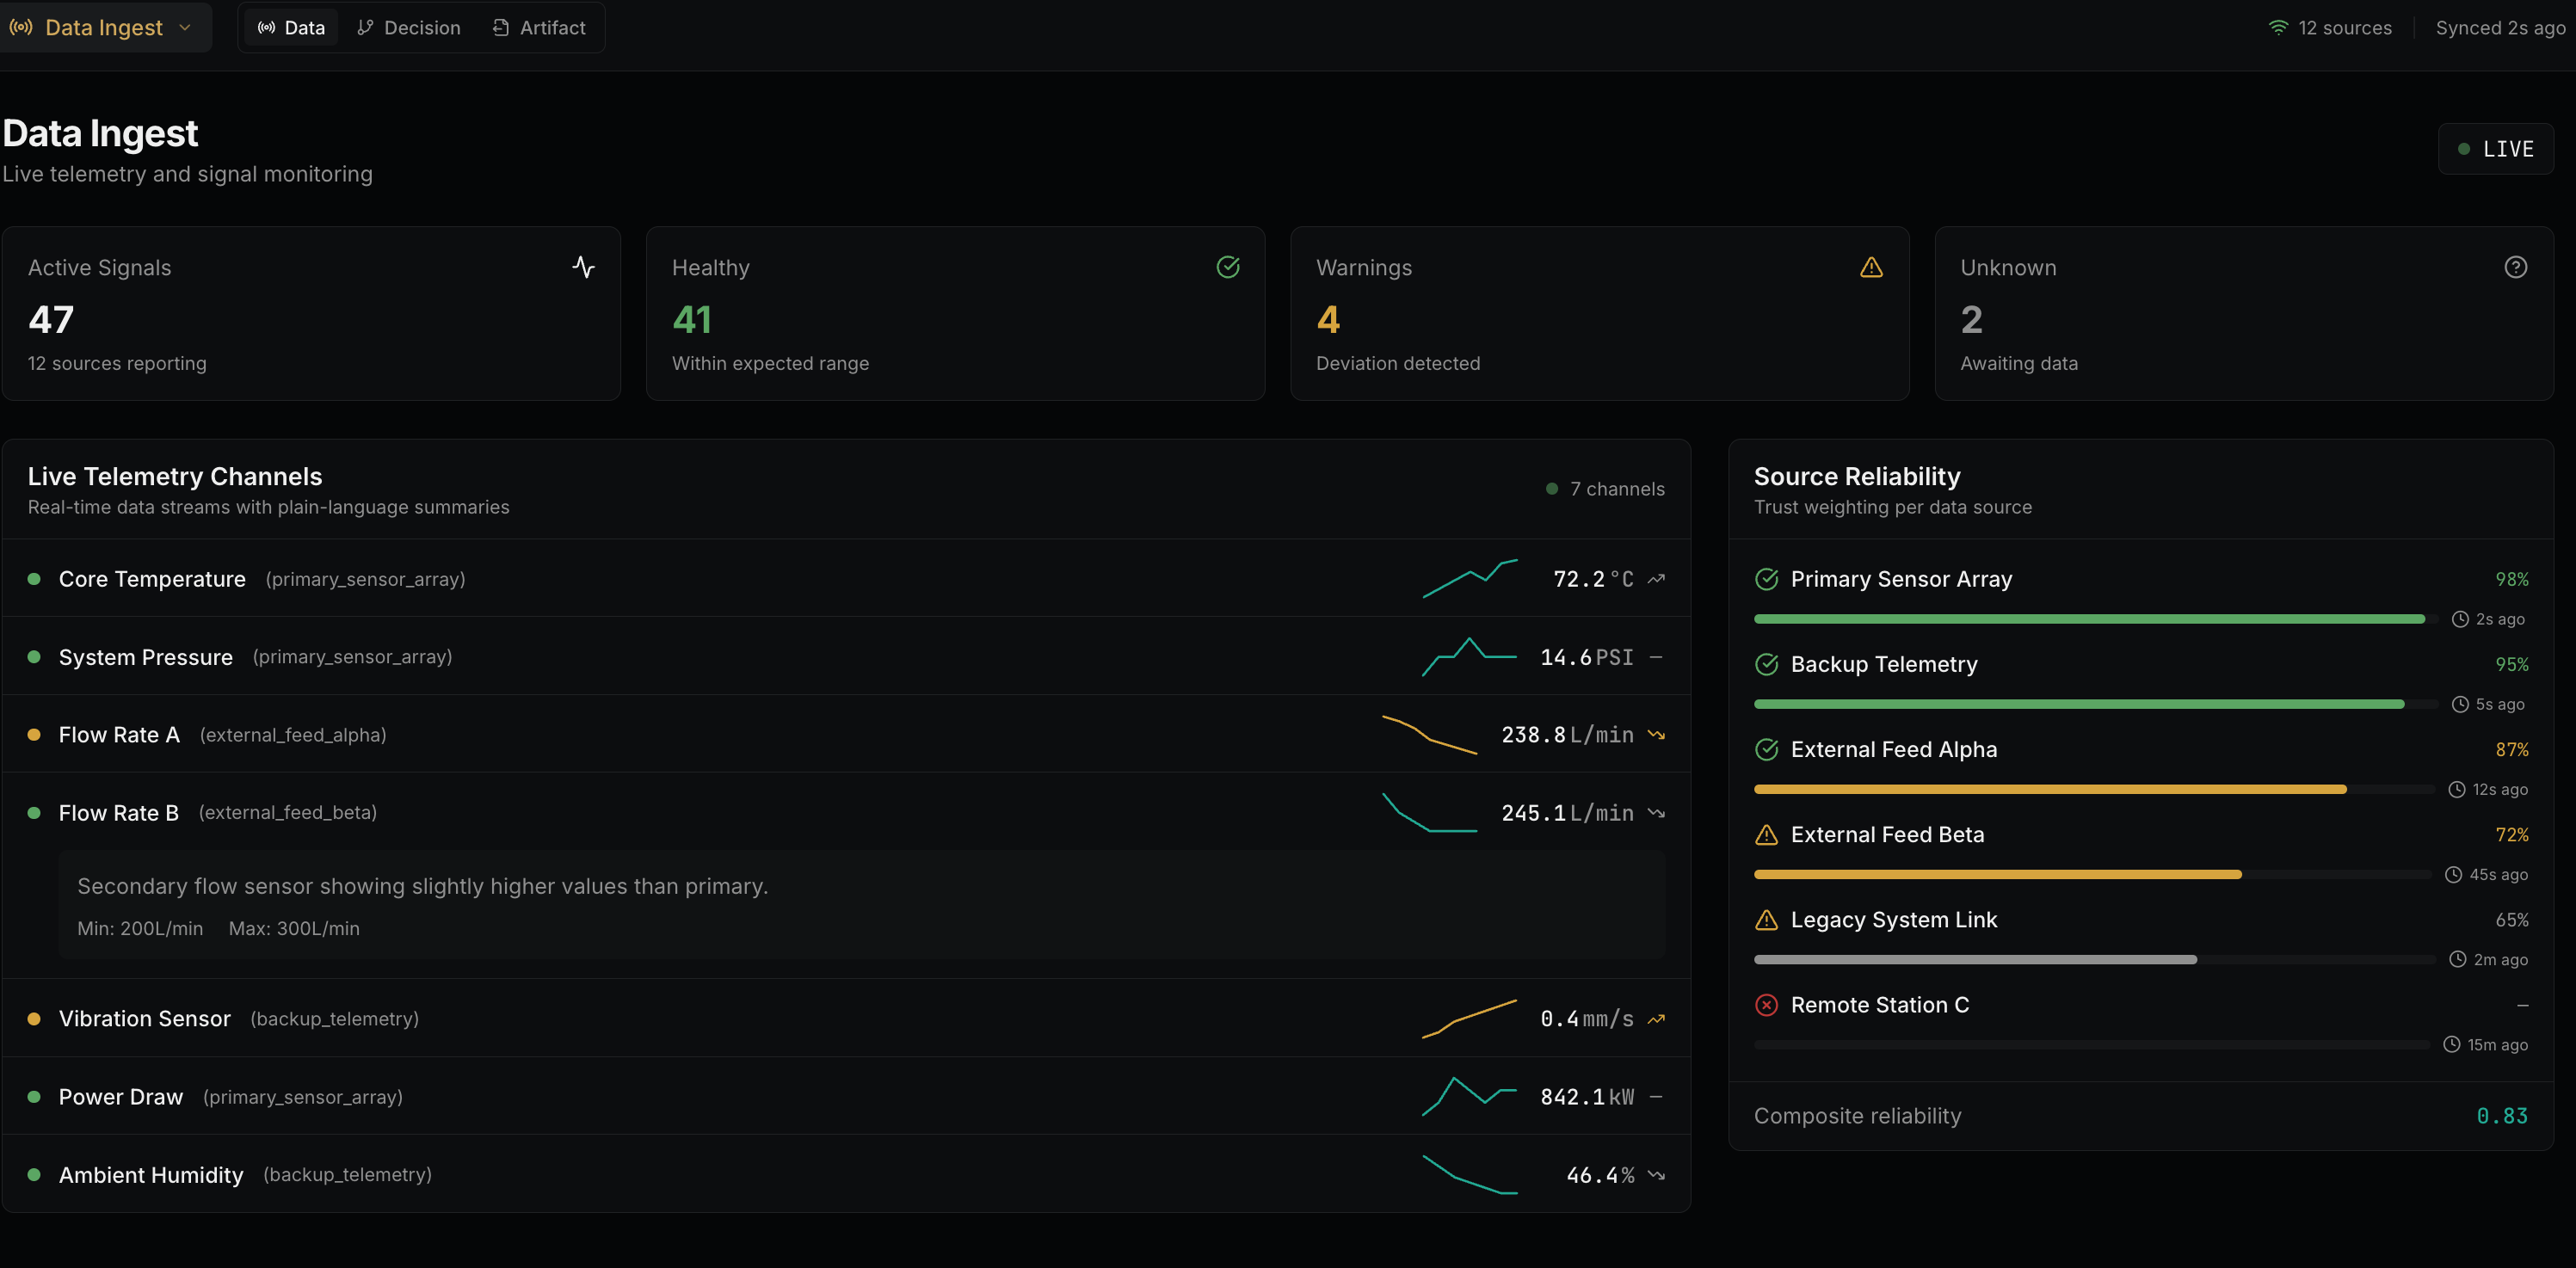Switch to the Artifact tab
The image size is (2576, 1268).
pos(539,28)
